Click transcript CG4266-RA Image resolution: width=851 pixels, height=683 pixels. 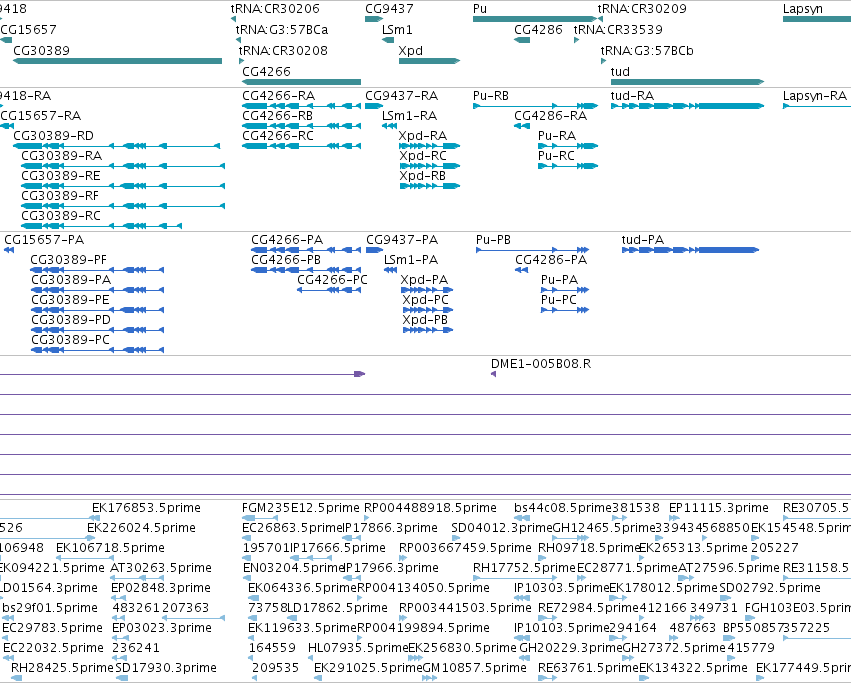pyautogui.click(x=278, y=96)
